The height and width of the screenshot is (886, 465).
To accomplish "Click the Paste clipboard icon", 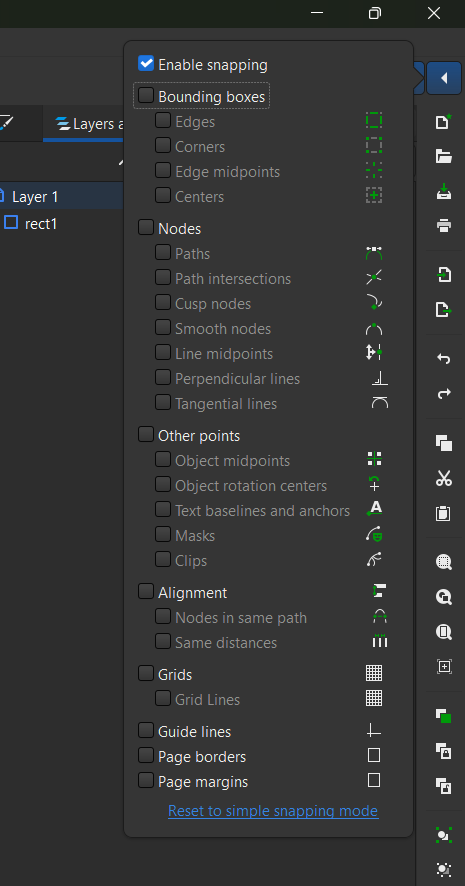I will (444, 513).
